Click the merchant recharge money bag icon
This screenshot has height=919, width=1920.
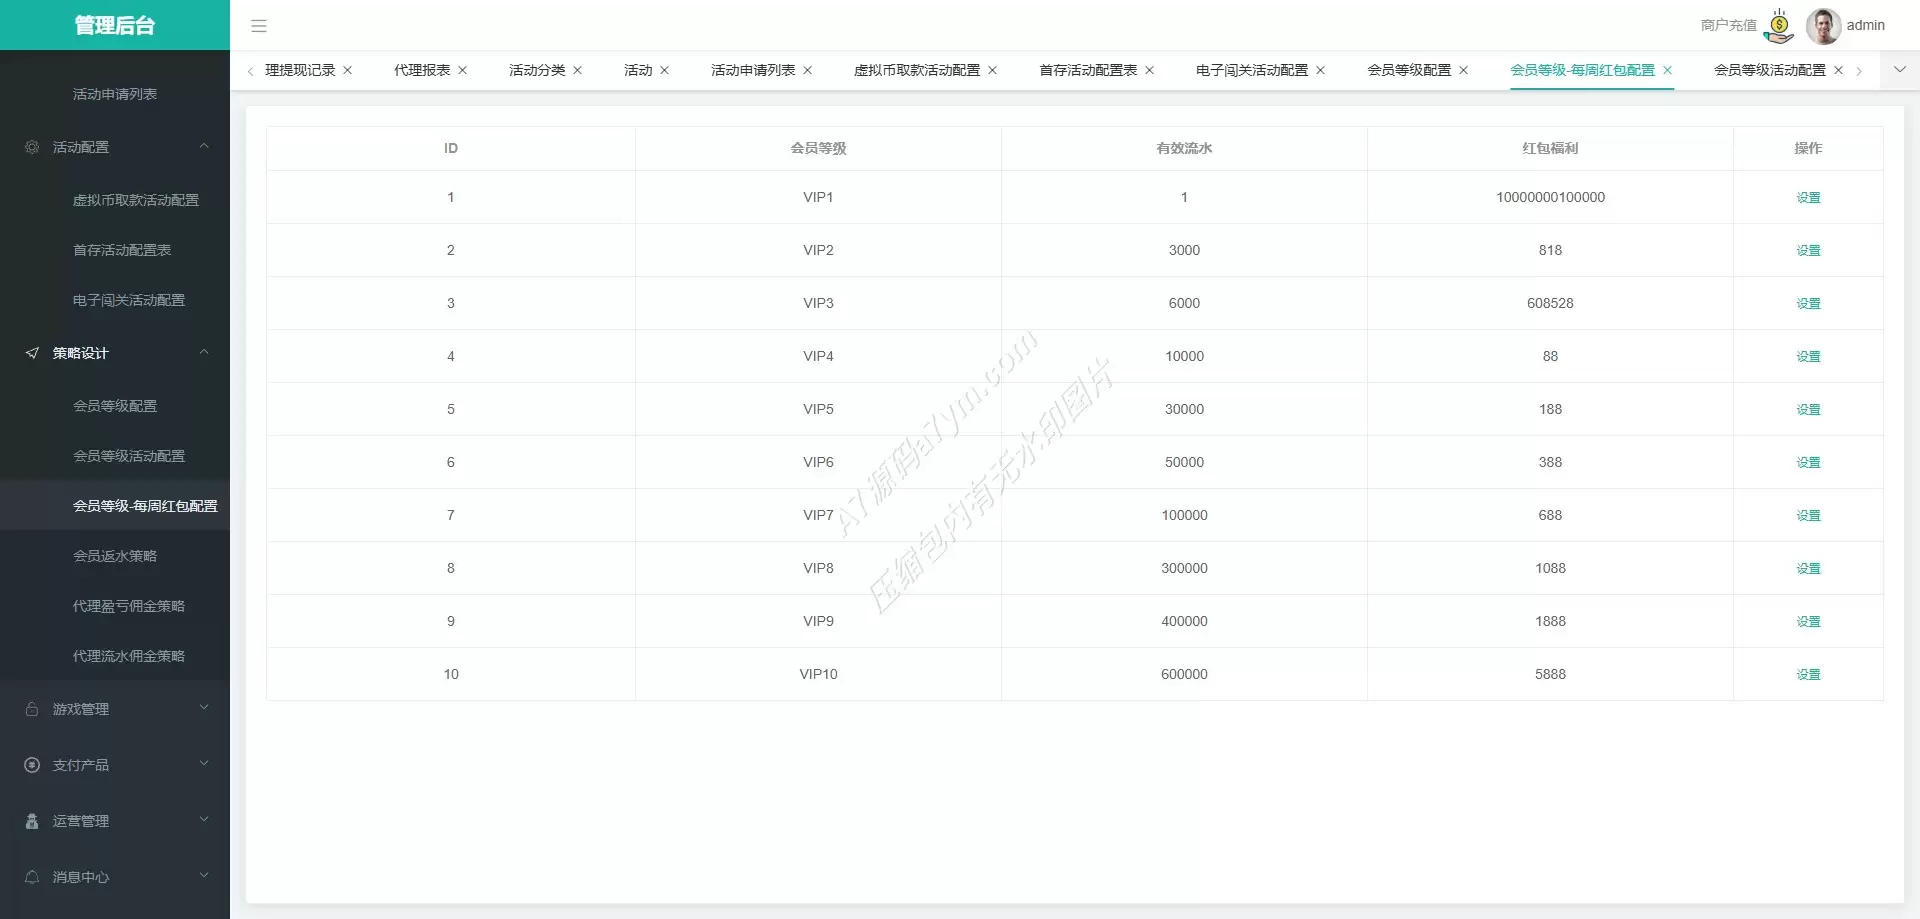click(x=1779, y=26)
